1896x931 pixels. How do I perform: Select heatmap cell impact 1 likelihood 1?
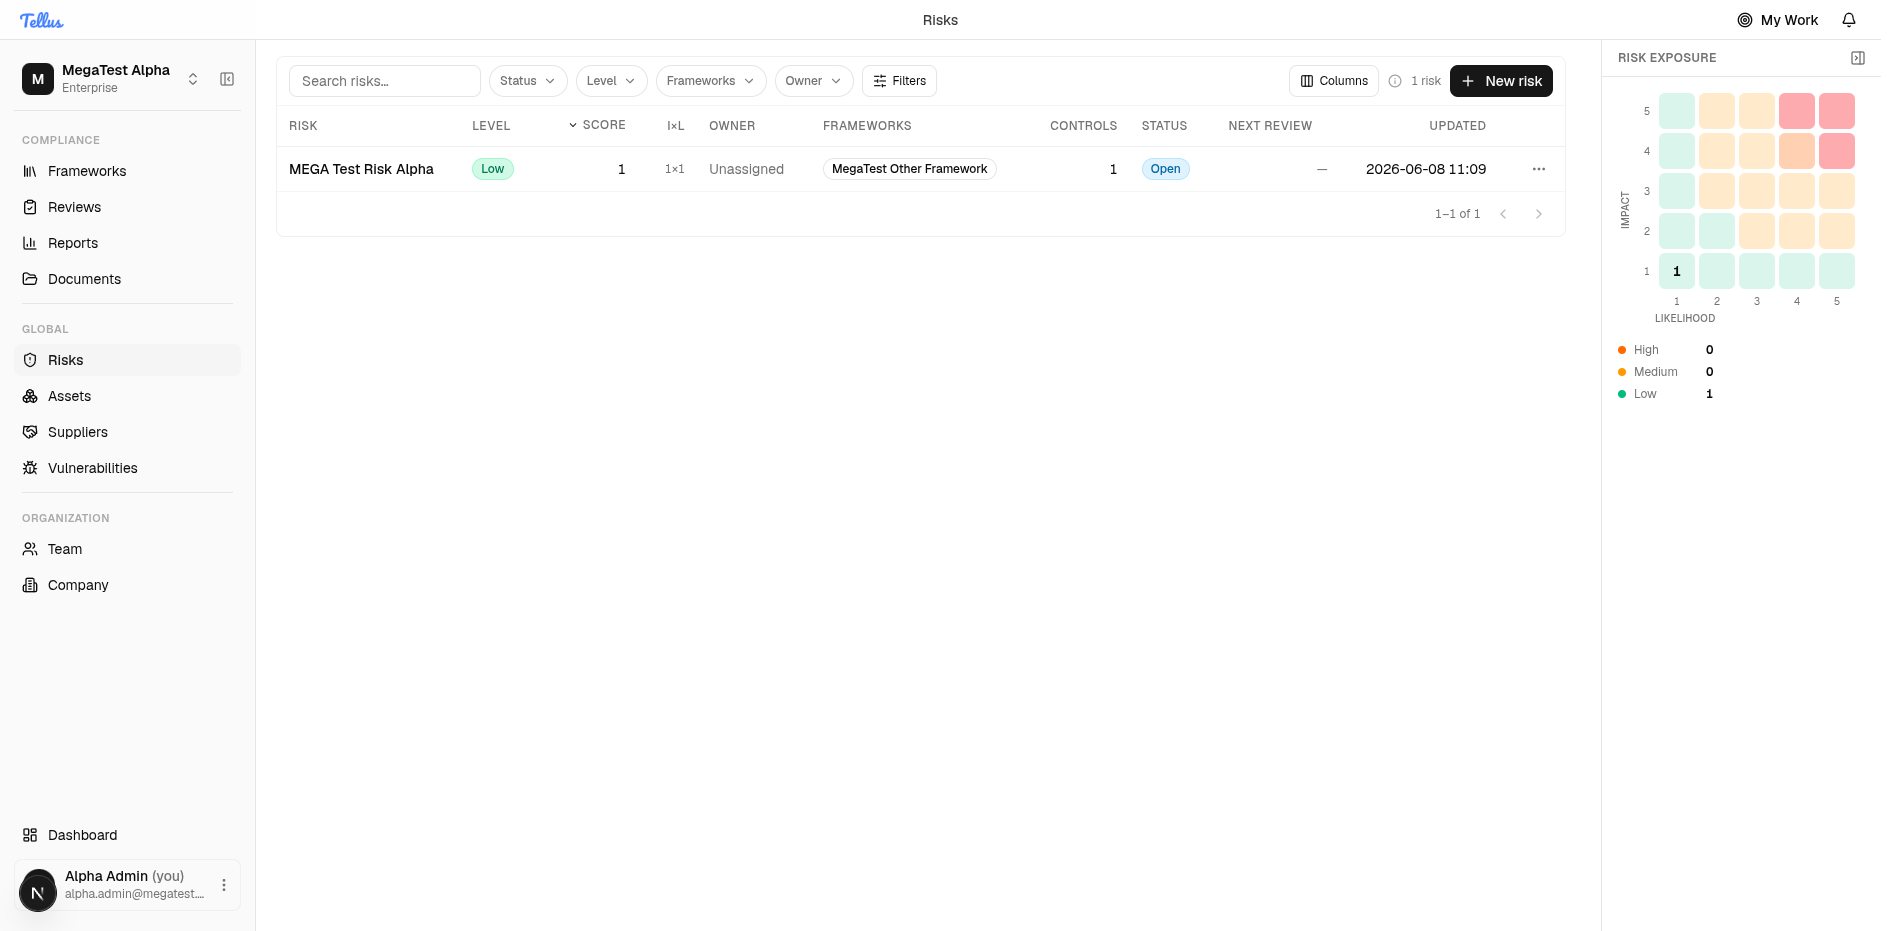pos(1677,271)
